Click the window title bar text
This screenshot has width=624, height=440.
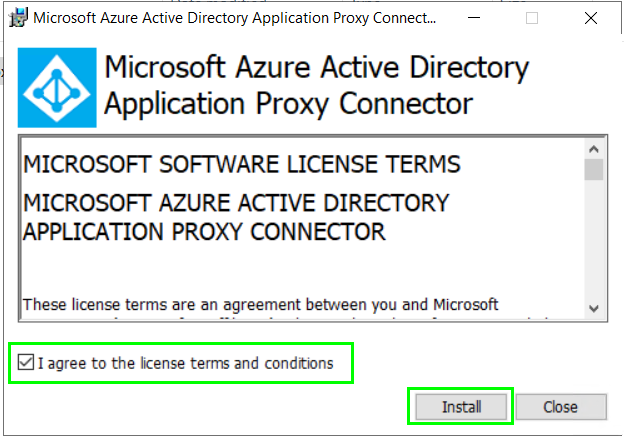(x=235, y=18)
